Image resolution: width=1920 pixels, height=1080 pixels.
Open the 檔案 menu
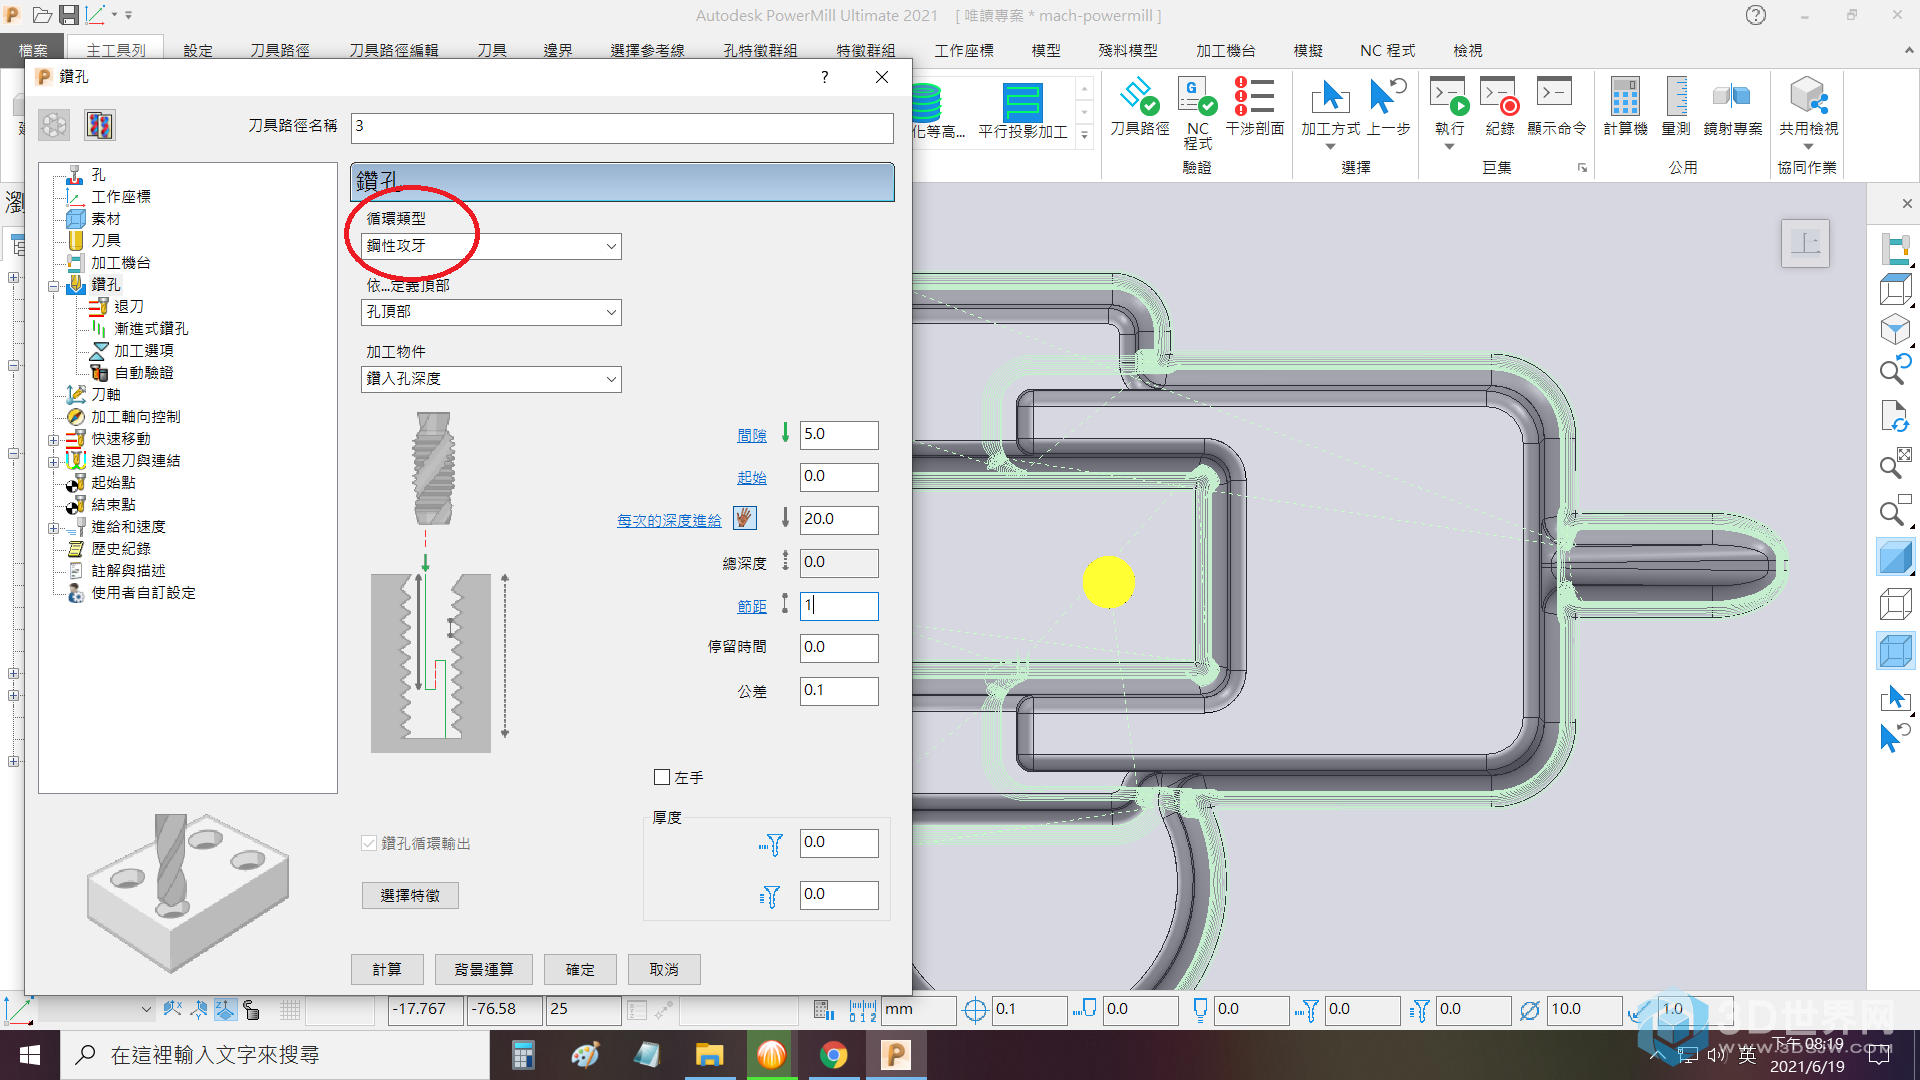32,50
